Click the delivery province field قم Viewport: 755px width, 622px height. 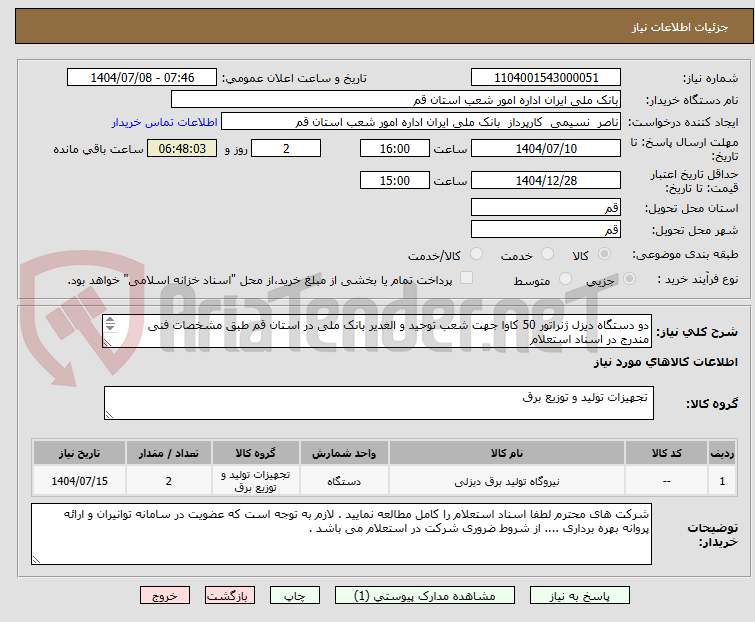(546, 207)
